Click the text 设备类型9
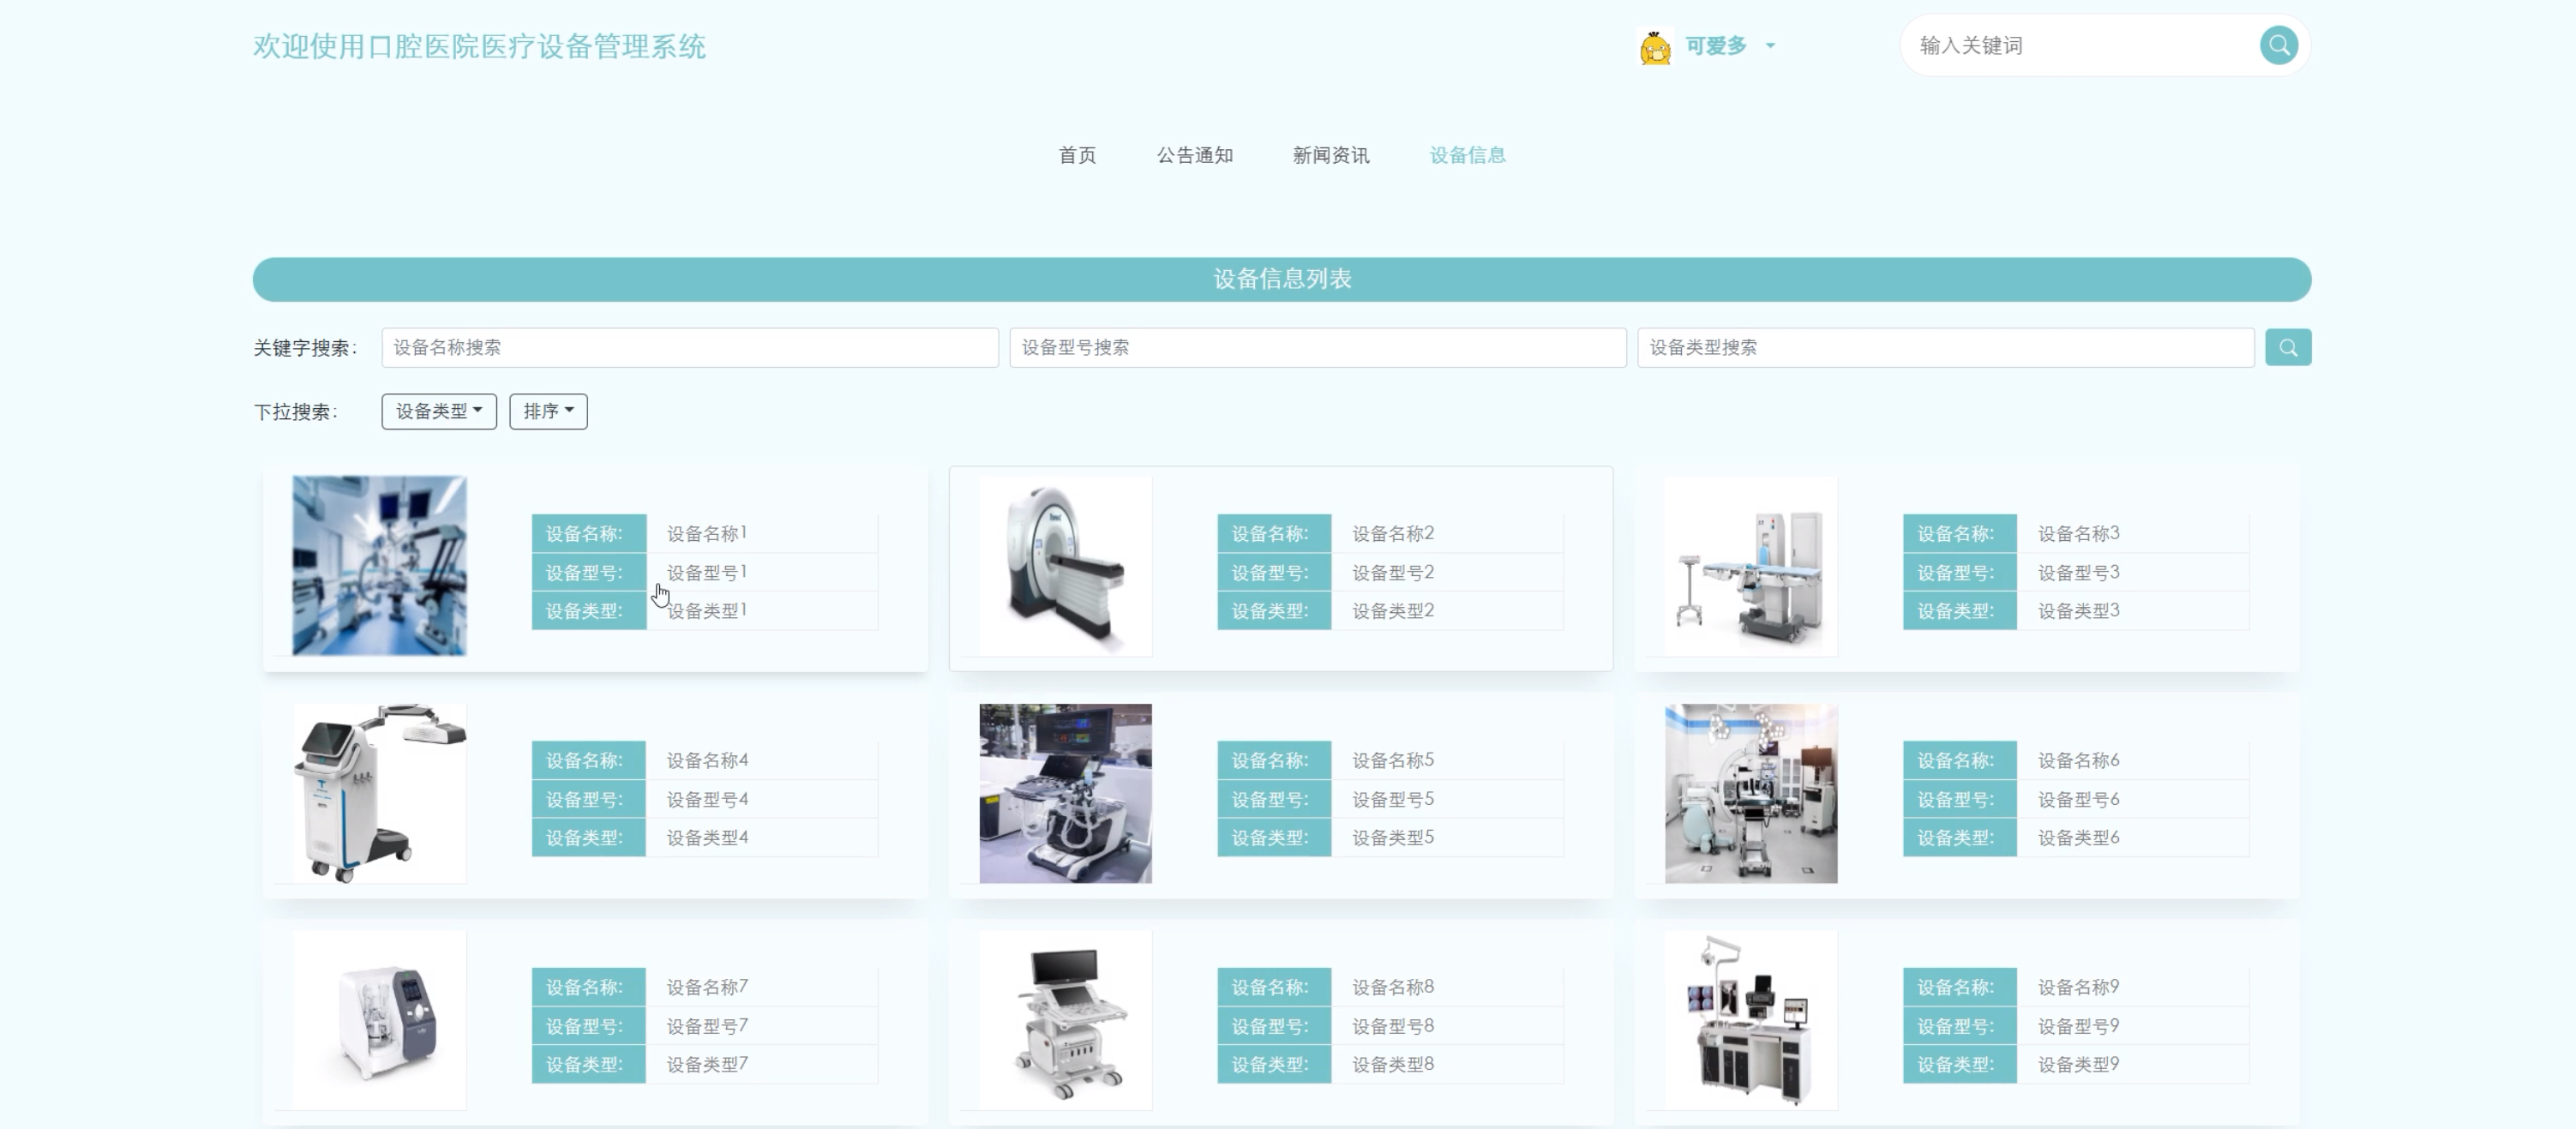Image resolution: width=2576 pixels, height=1129 pixels. [x=2079, y=1065]
